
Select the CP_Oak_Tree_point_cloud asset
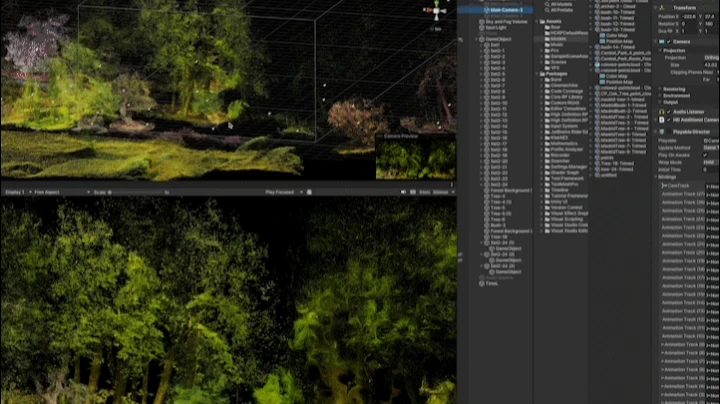[x=624, y=94]
